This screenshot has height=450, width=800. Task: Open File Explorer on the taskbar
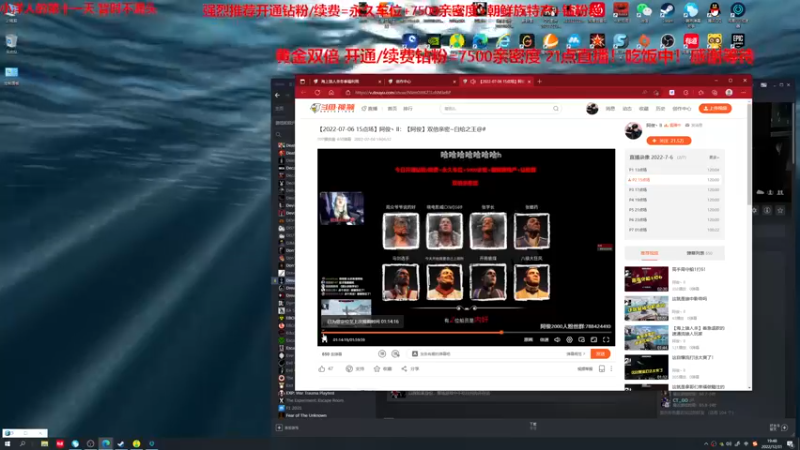pos(44,444)
